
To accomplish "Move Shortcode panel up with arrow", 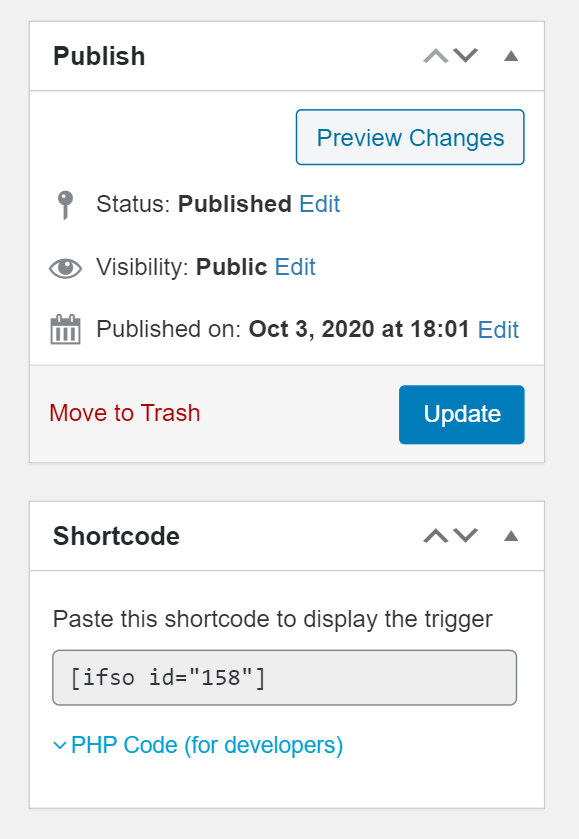I will pos(436,536).
